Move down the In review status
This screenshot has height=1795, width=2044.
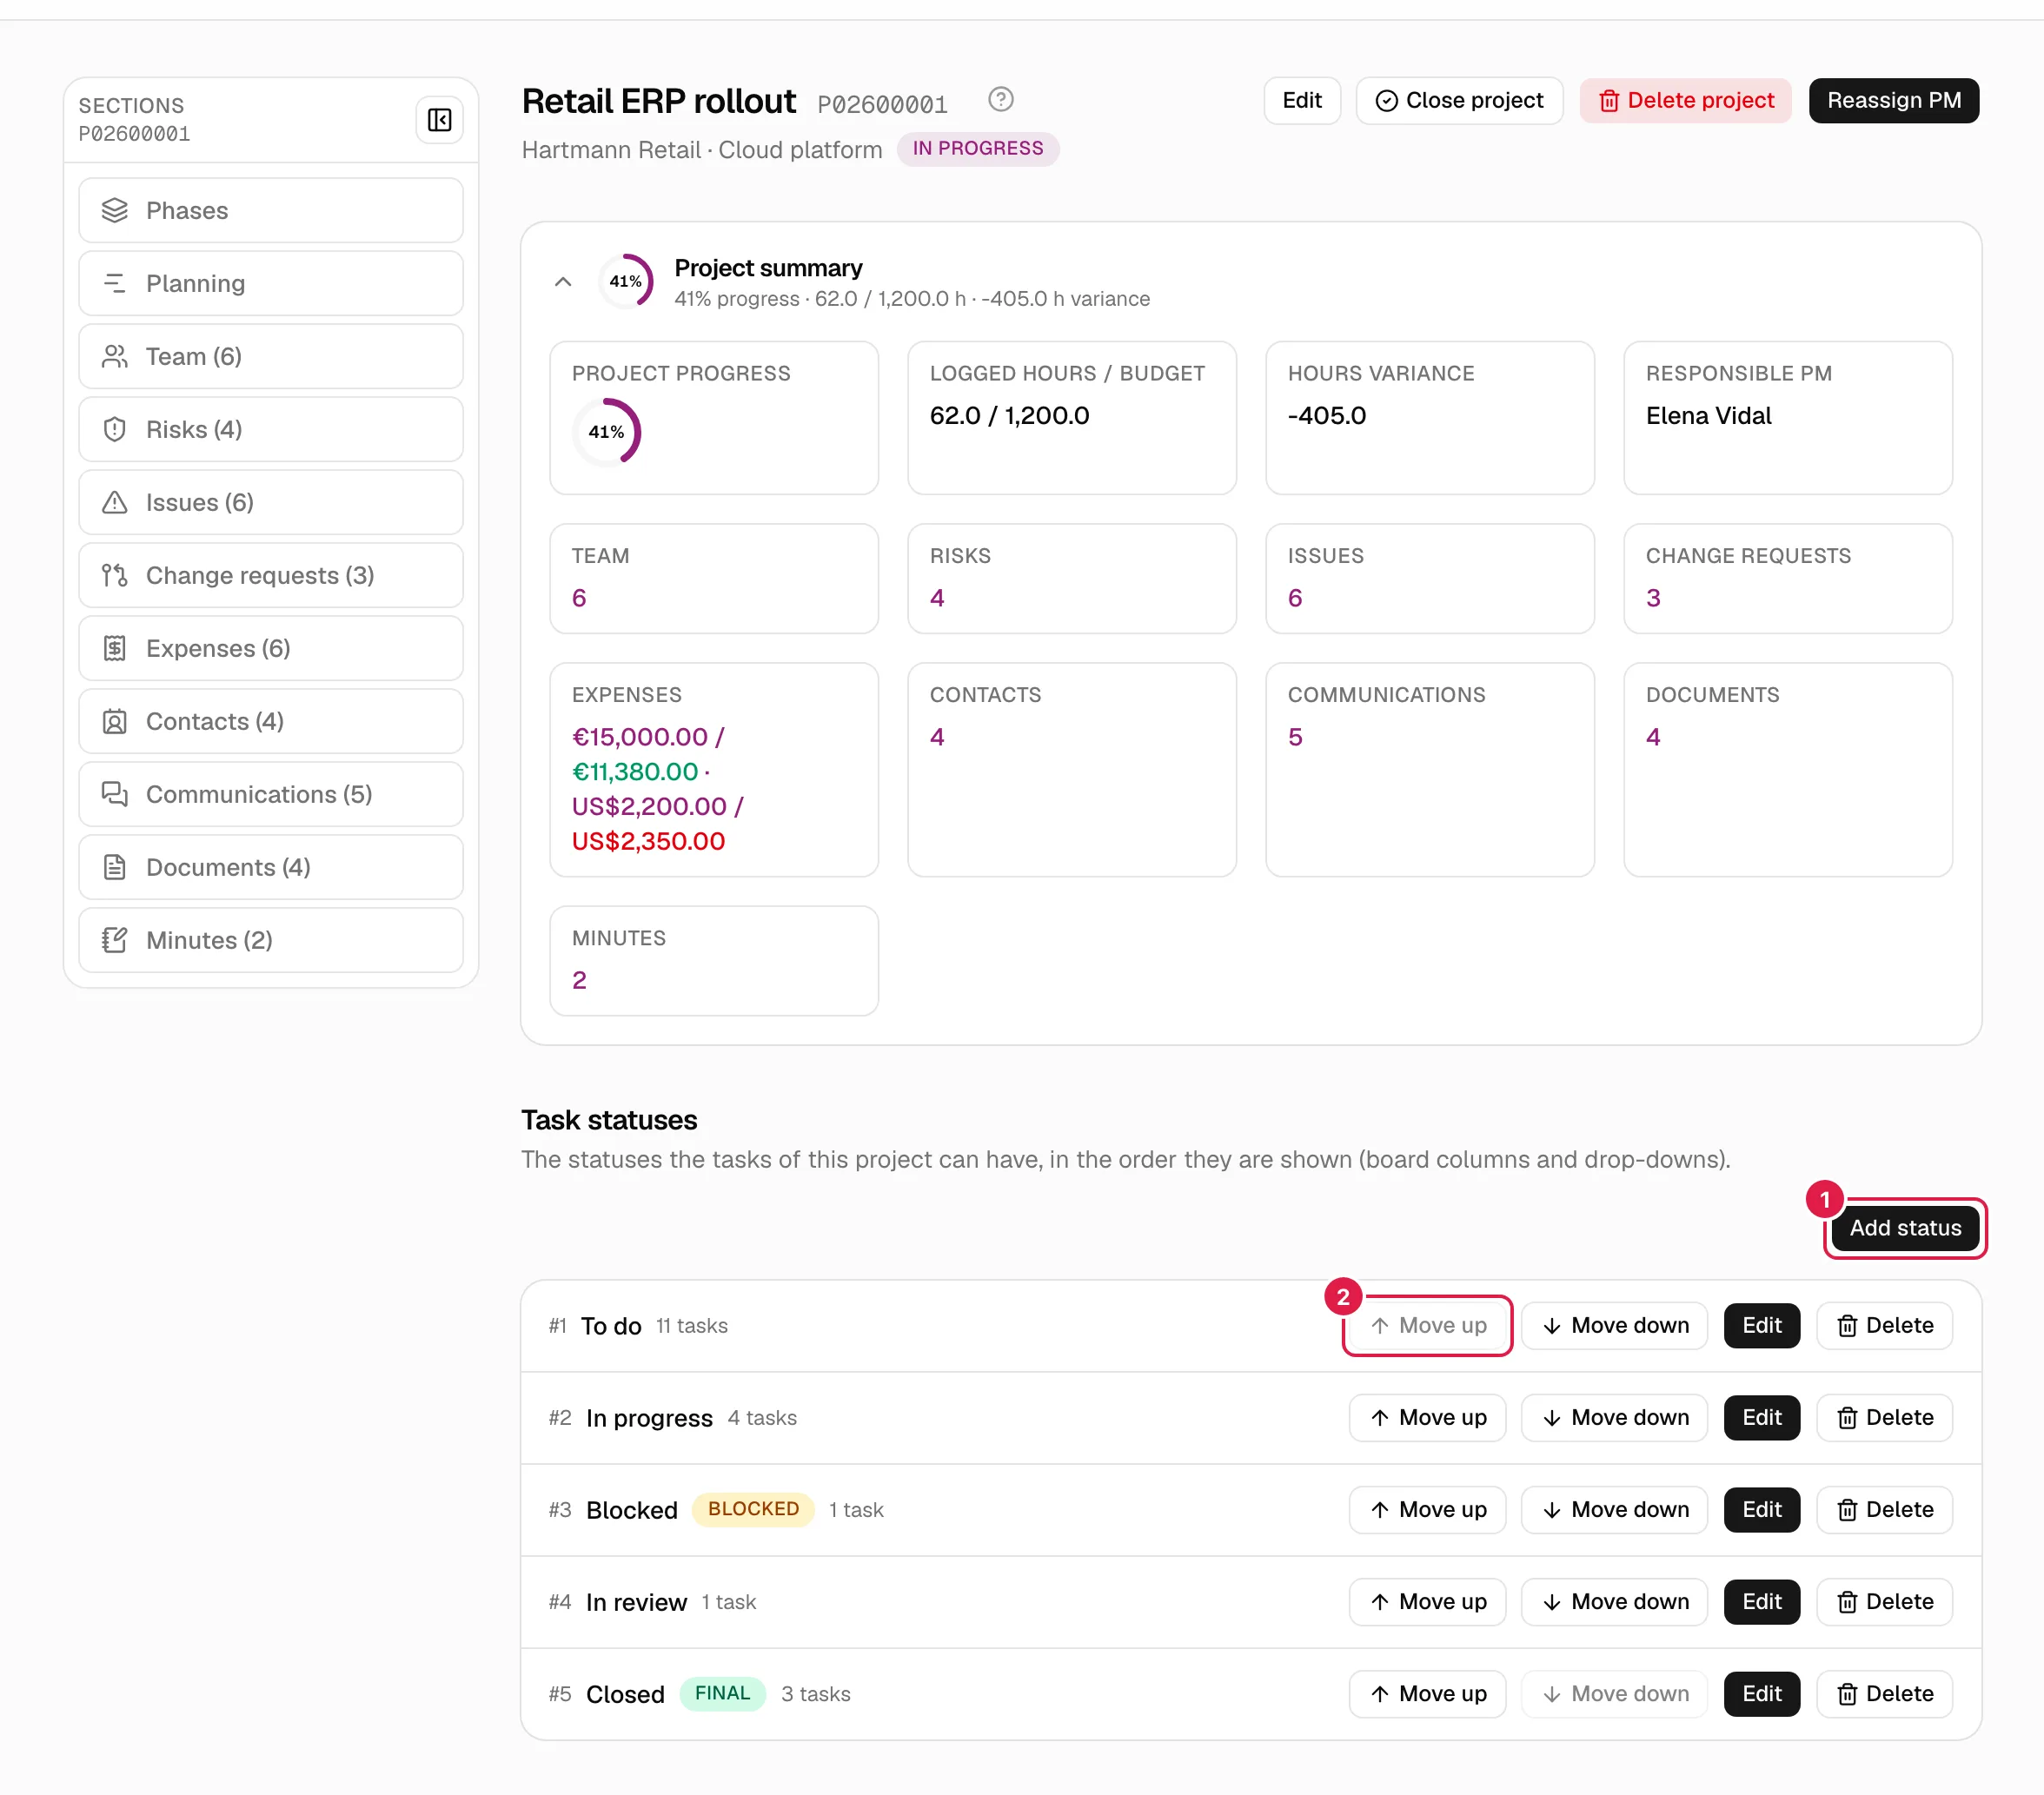pyautogui.click(x=1615, y=1602)
